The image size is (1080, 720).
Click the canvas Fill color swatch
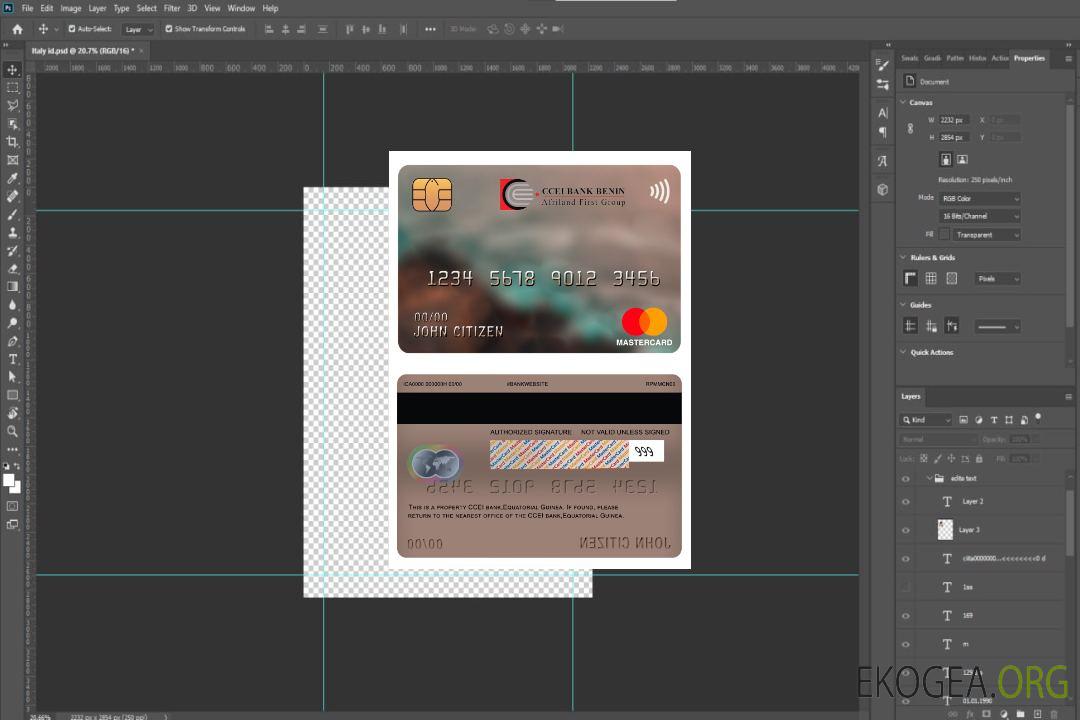point(944,235)
